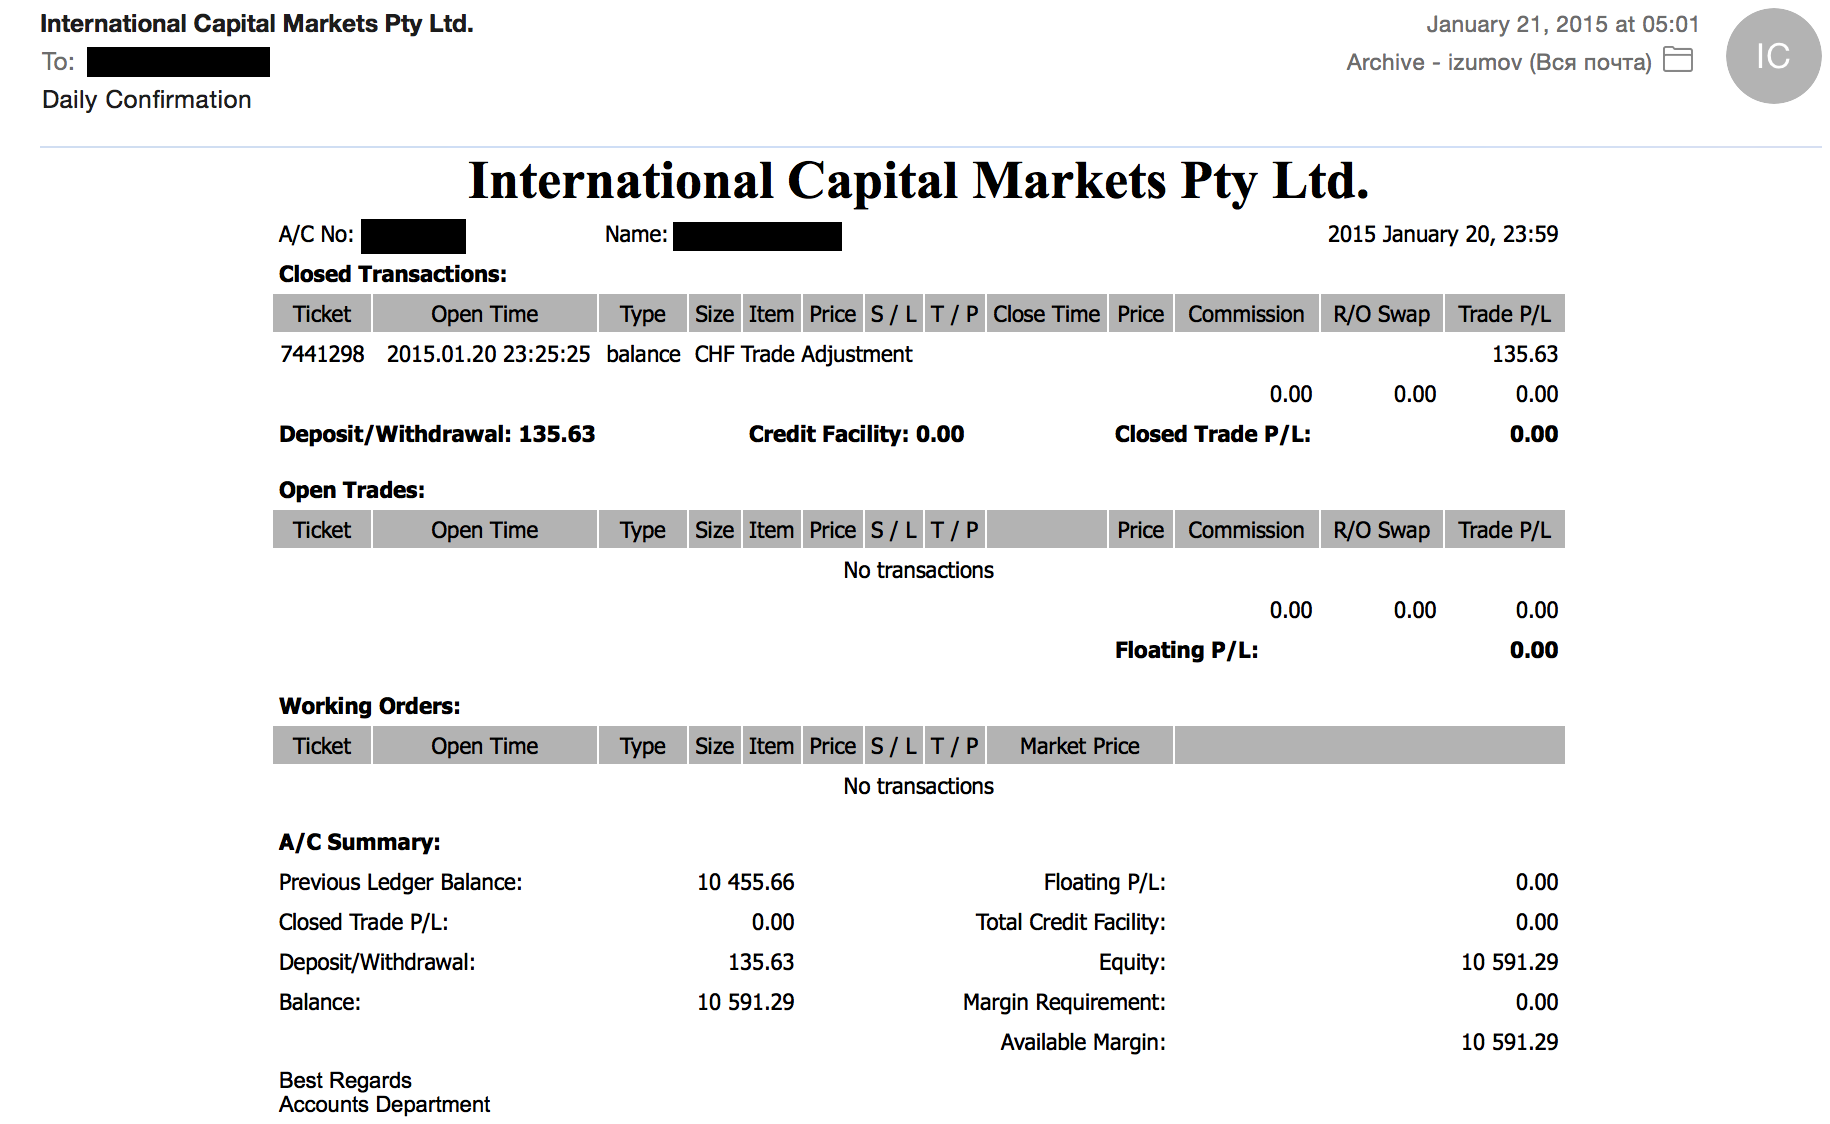Click the Close Time column header in Closed Transactions
Screen dimensions: 1830x1124
(1046, 314)
